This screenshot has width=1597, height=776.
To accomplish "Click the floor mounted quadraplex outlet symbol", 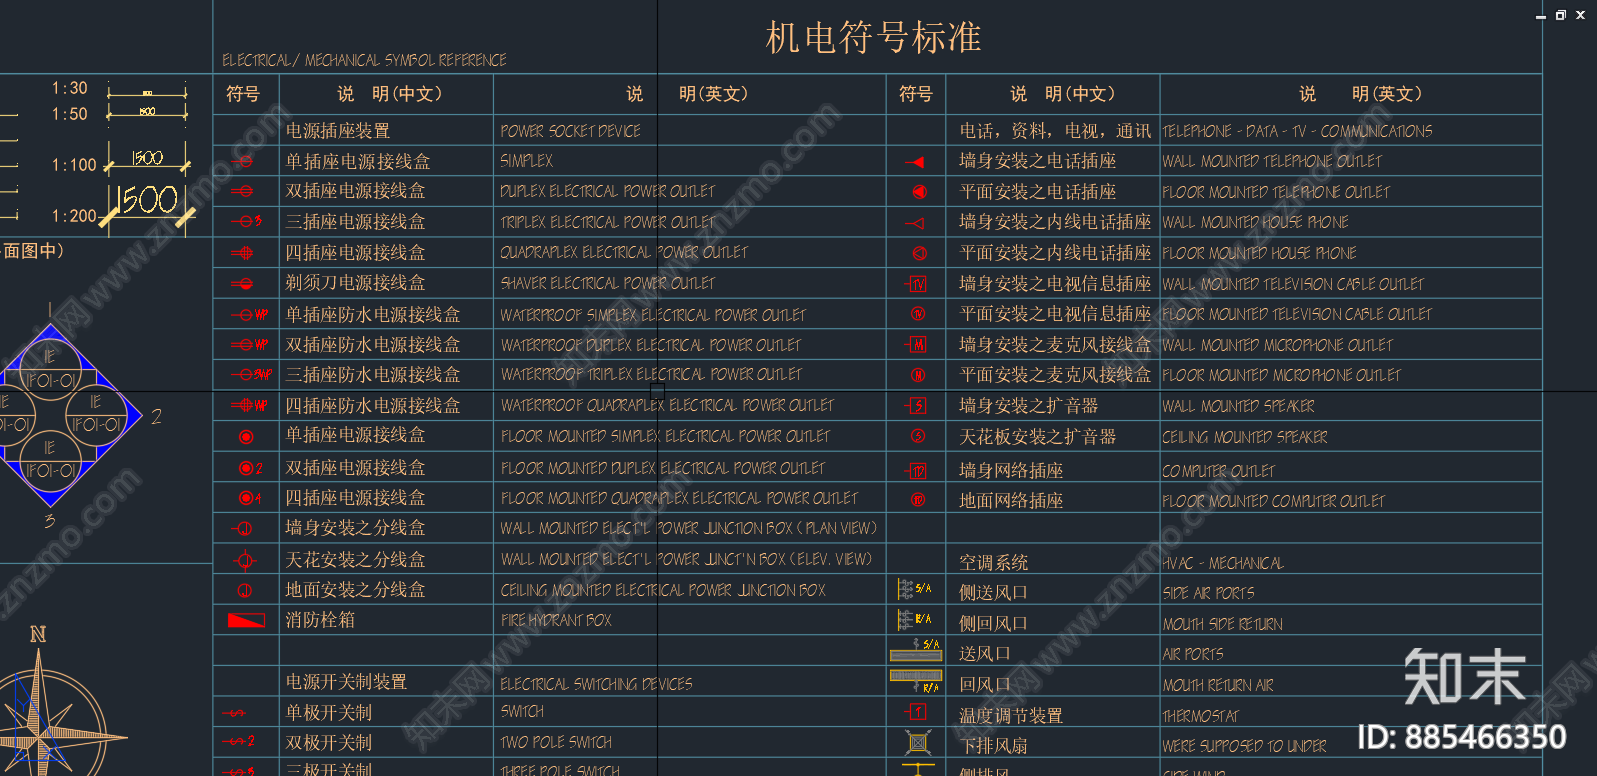I will tap(250, 498).
